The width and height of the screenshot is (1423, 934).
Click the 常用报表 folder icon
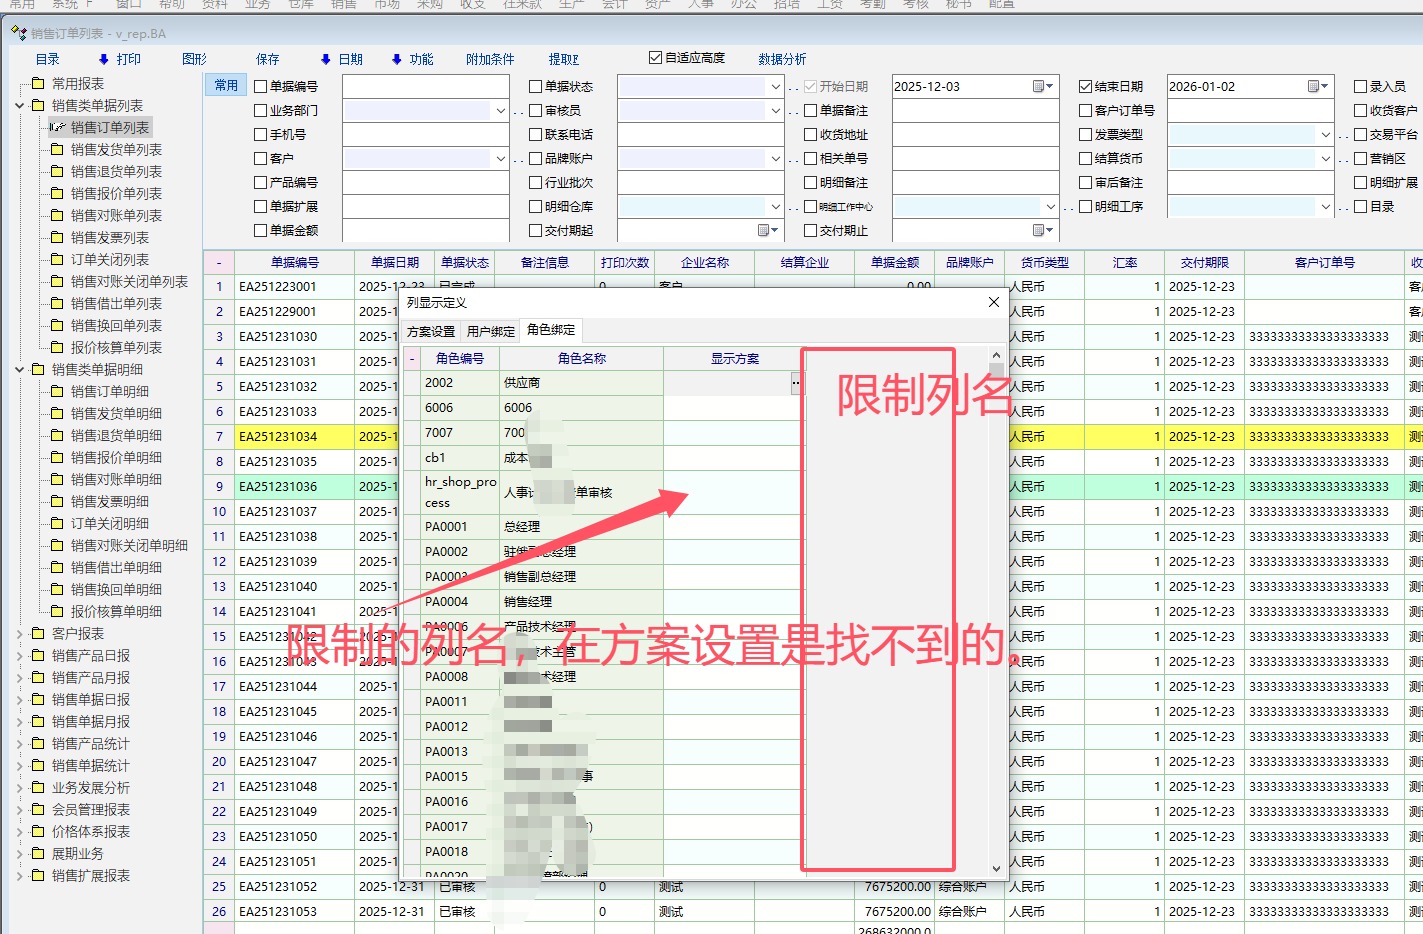[38, 84]
